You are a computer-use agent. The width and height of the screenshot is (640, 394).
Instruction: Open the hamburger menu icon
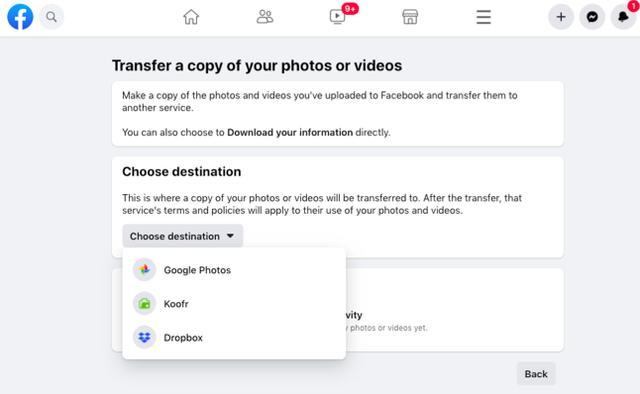point(483,17)
